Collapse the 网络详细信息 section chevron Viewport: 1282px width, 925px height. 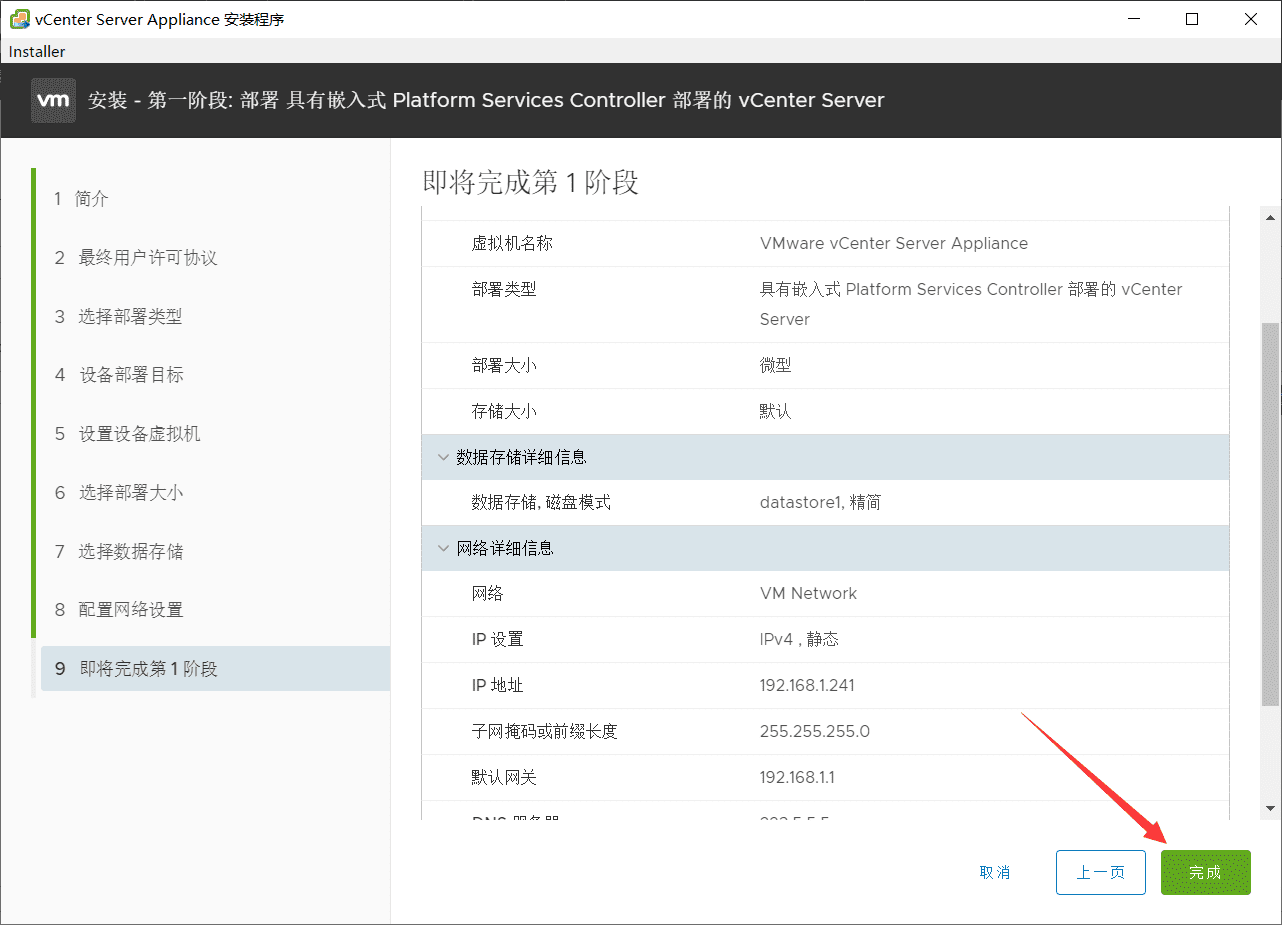(443, 548)
